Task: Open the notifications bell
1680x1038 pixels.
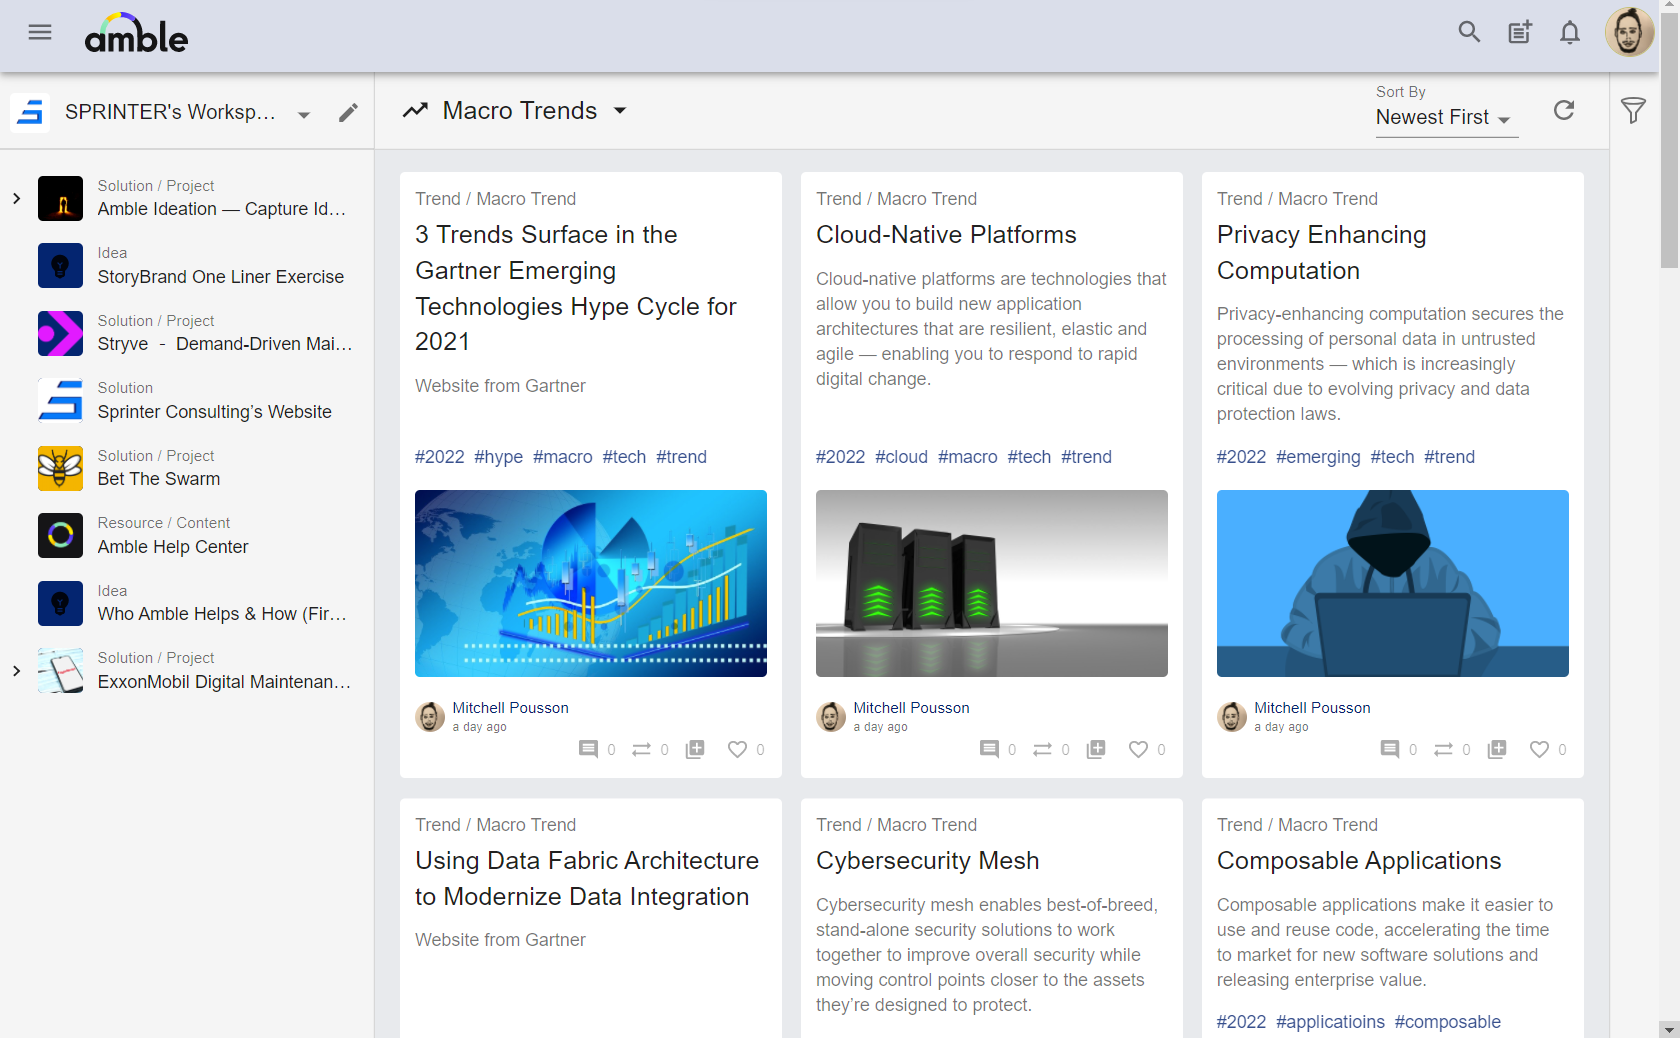Action: click(1570, 33)
